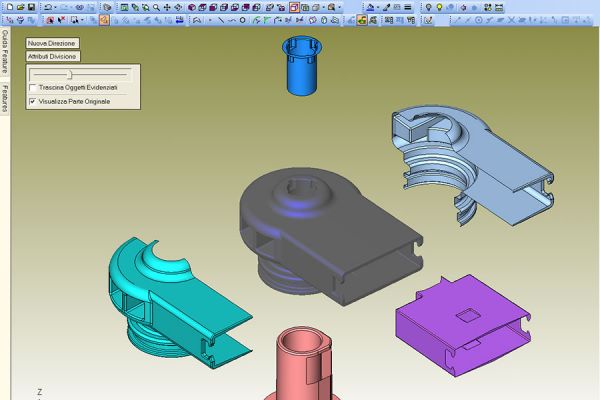Uncheck Visualizza Parte Originale
The width and height of the screenshot is (600, 400).
pos(33,101)
